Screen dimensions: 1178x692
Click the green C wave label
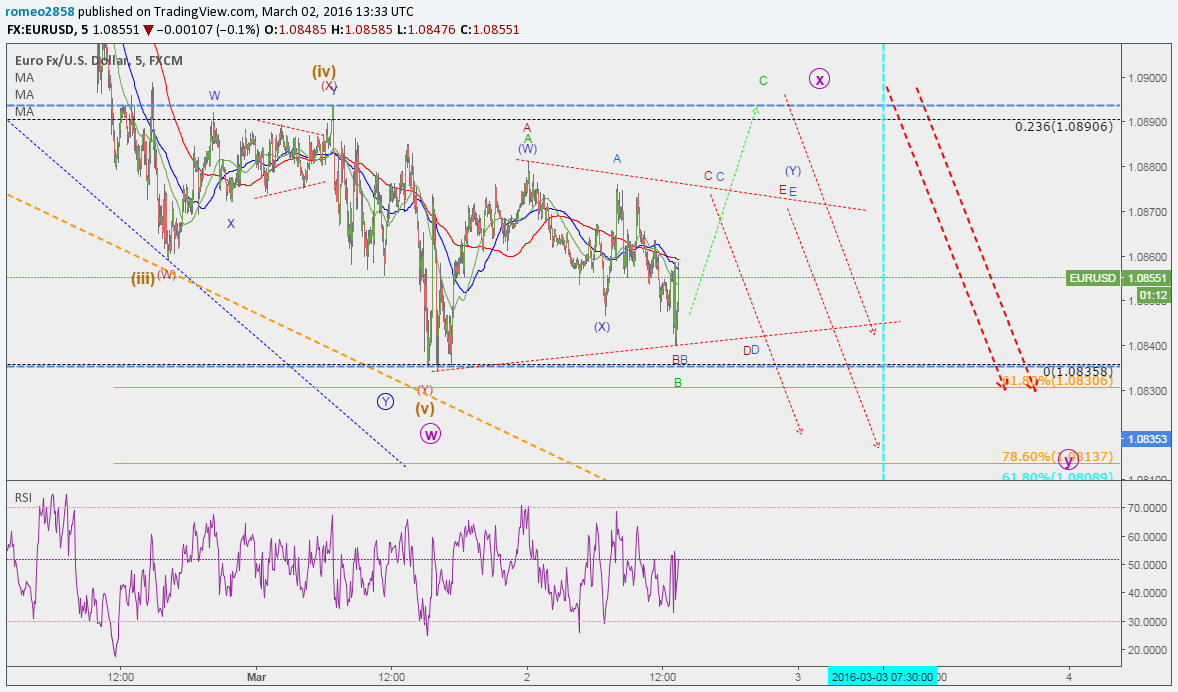pos(763,81)
